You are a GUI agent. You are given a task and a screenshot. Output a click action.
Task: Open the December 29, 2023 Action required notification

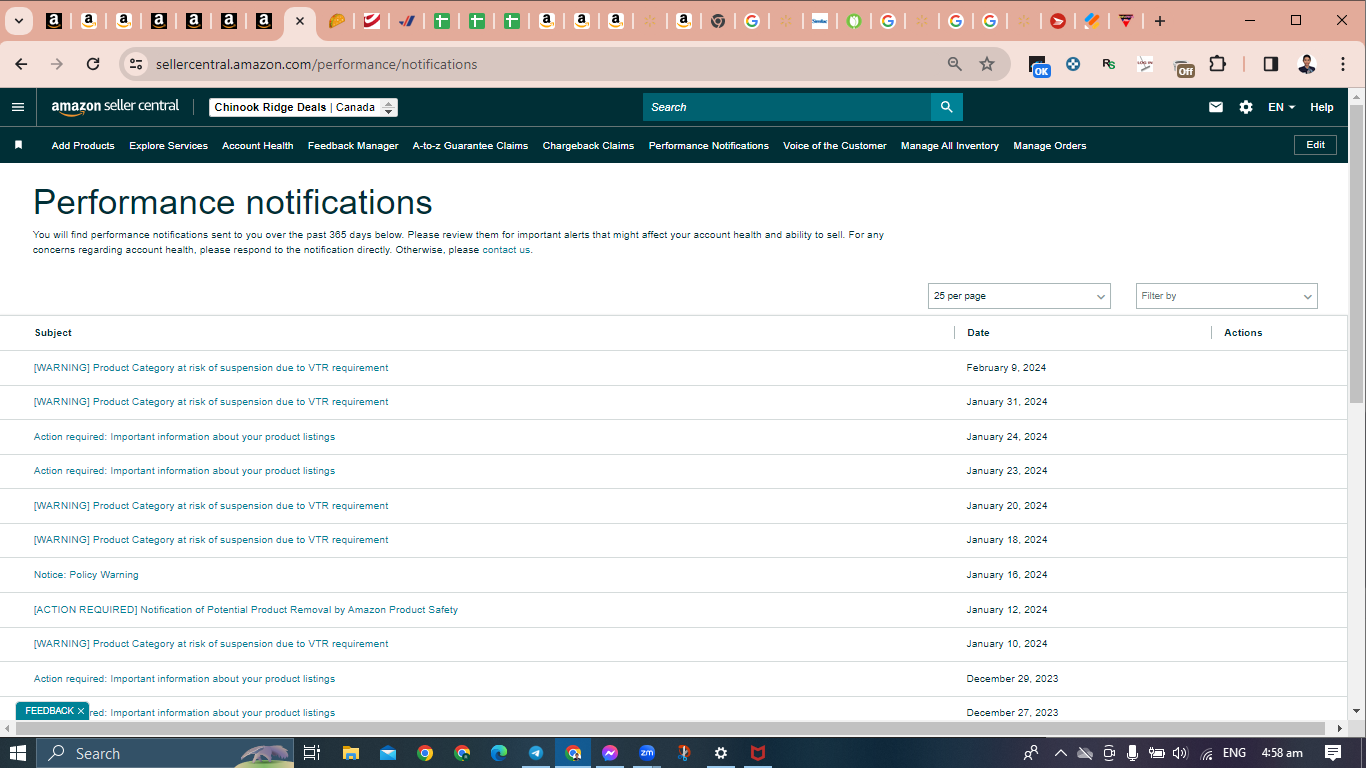pos(184,679)
